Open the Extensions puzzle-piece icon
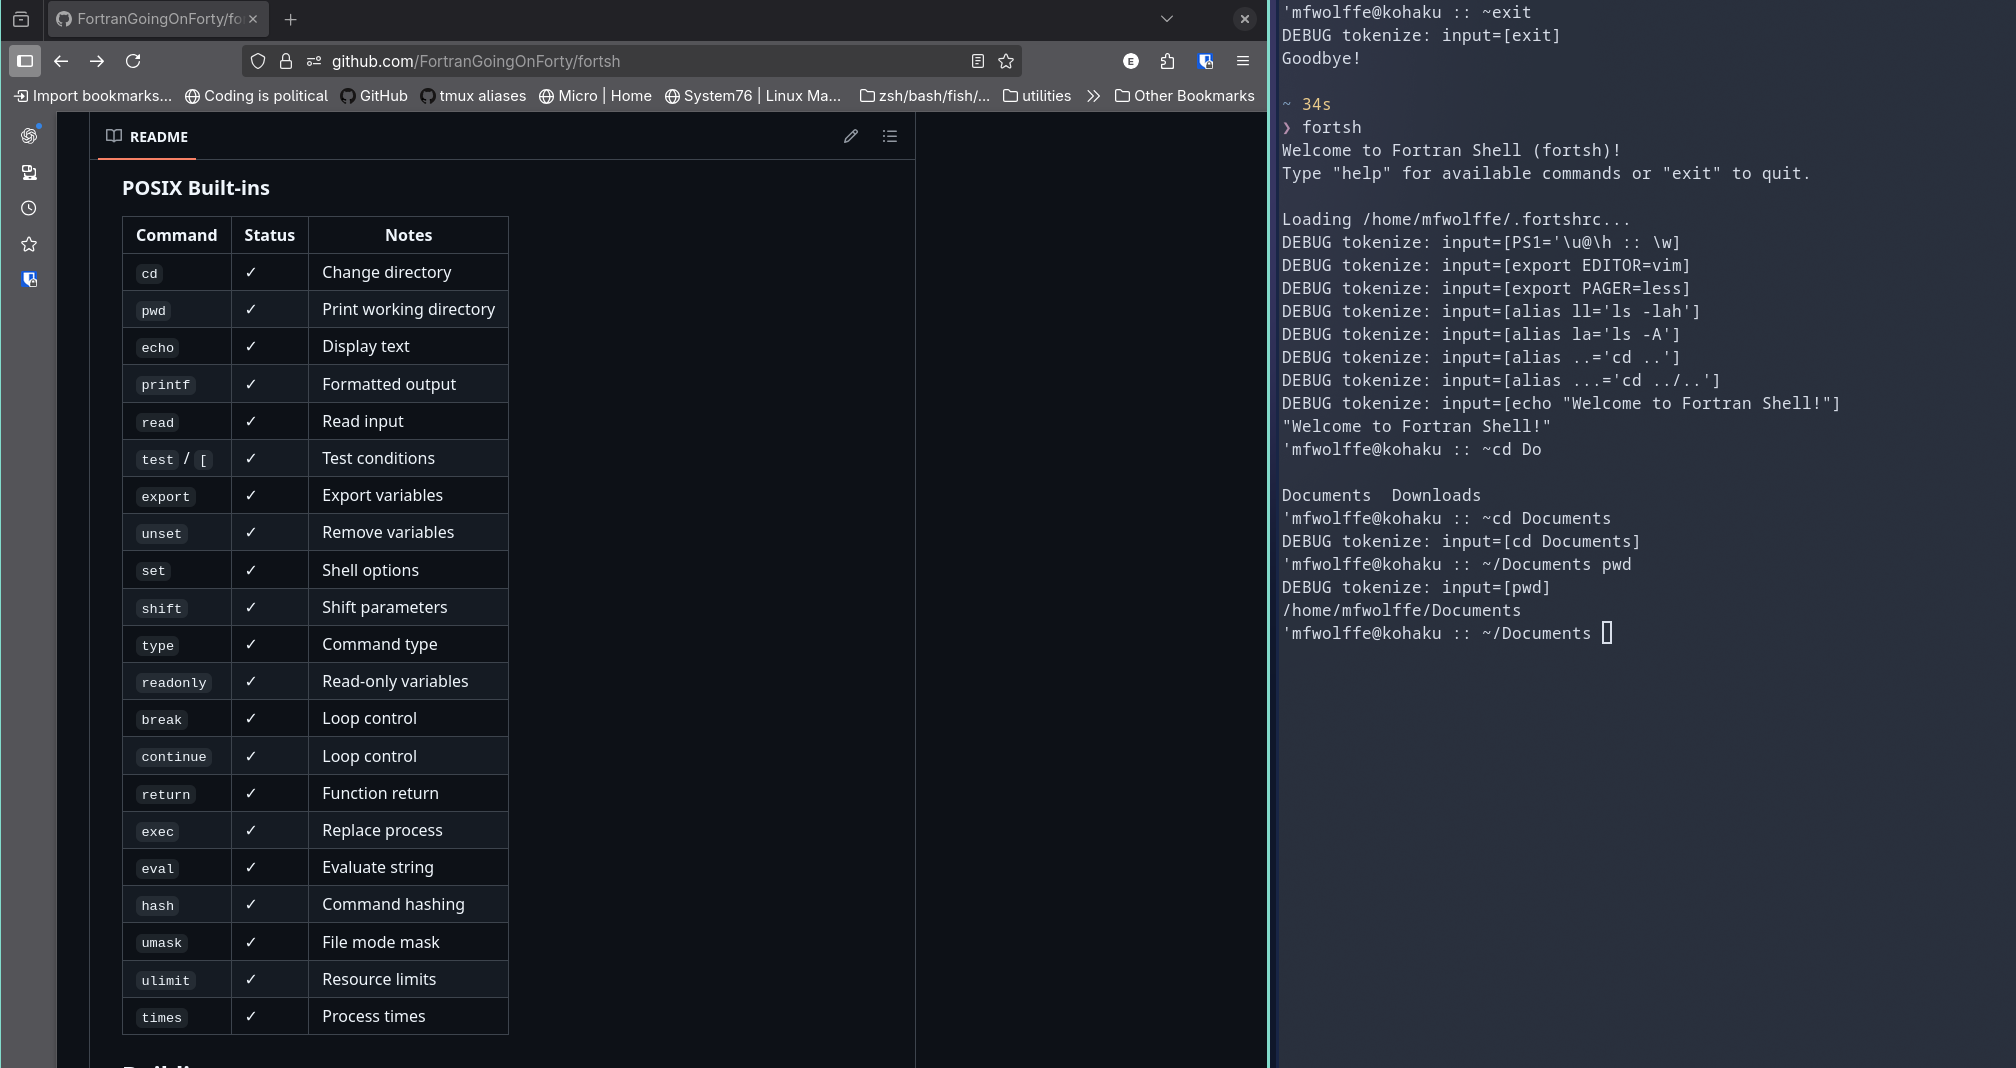 1167,61
